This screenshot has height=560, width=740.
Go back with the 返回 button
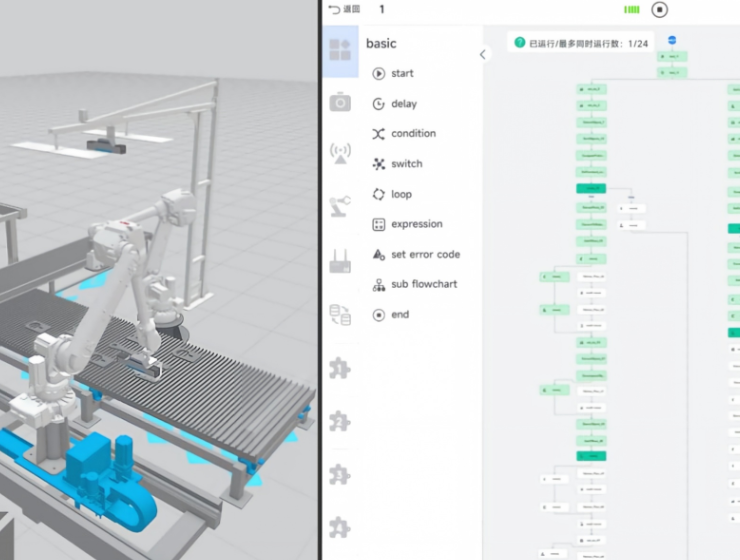[345, 9]
